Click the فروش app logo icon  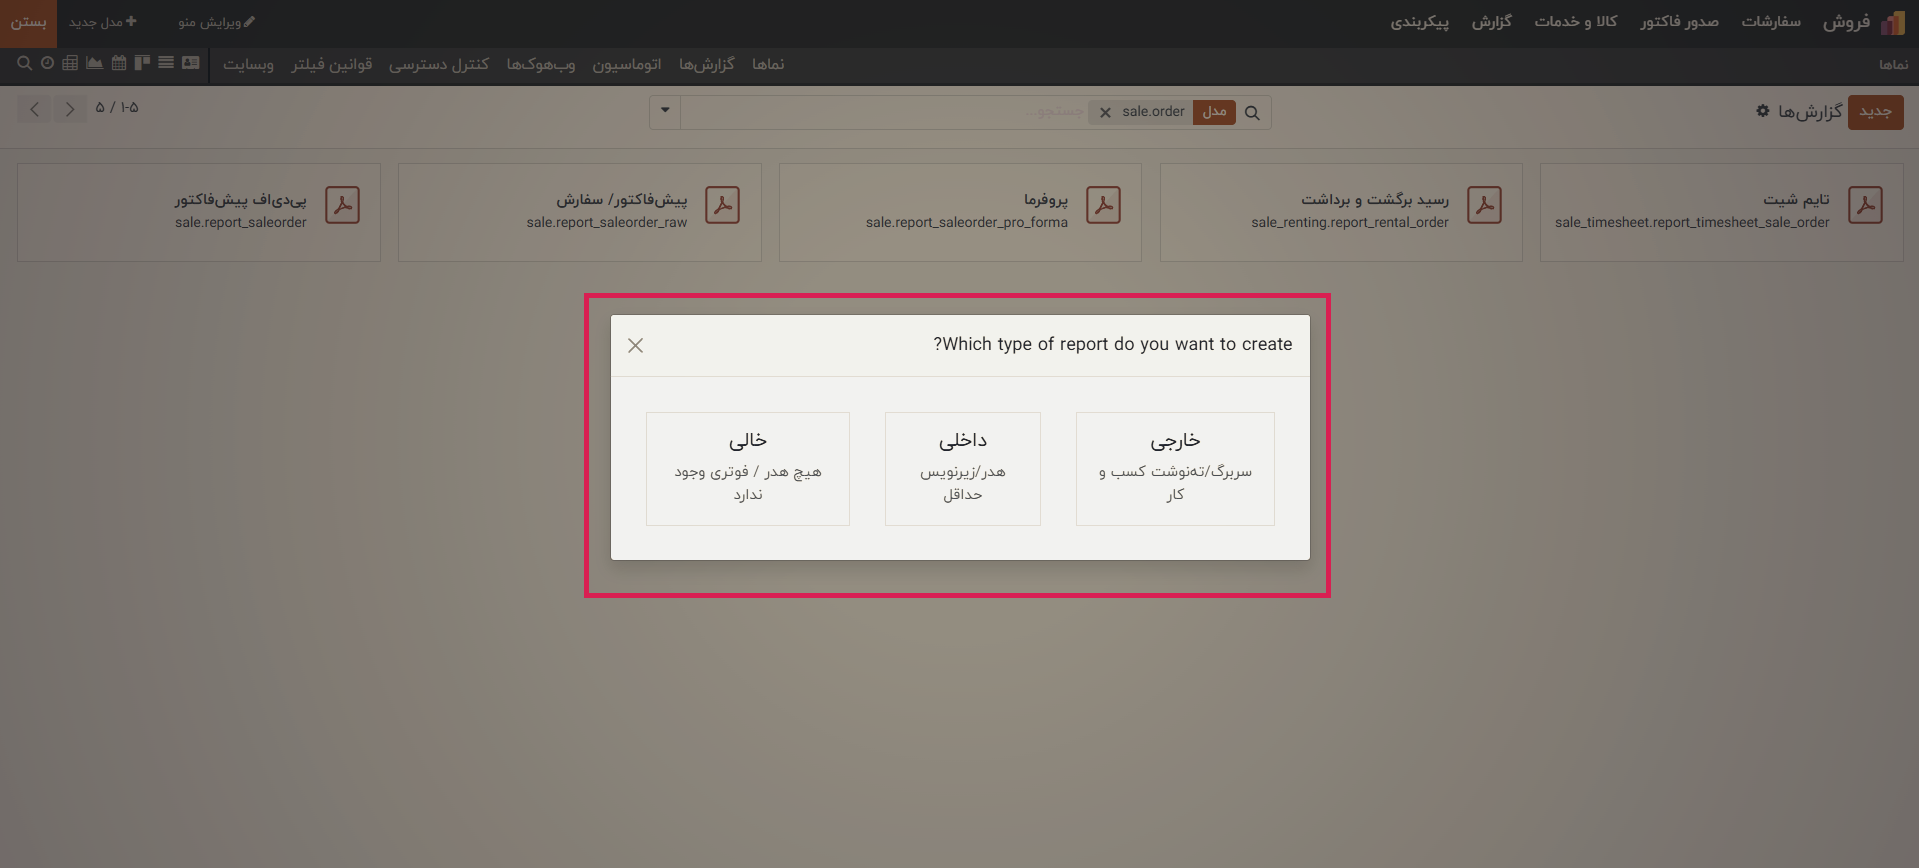tap(1893, 22)
